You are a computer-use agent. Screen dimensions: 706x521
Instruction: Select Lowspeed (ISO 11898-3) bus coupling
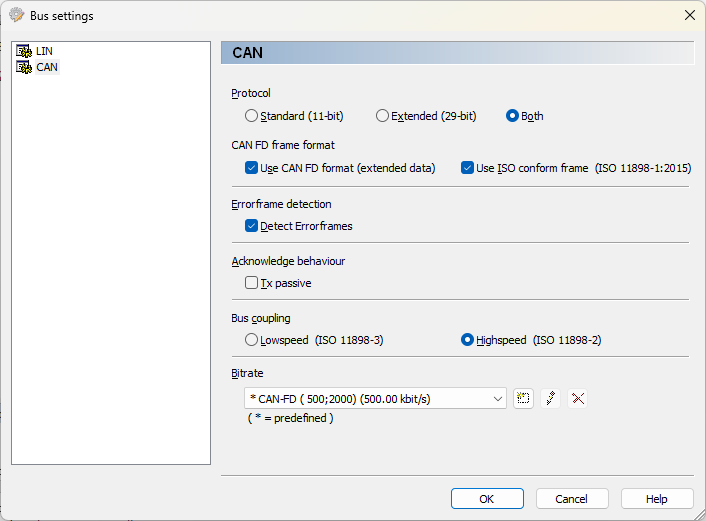coord(252,340)
